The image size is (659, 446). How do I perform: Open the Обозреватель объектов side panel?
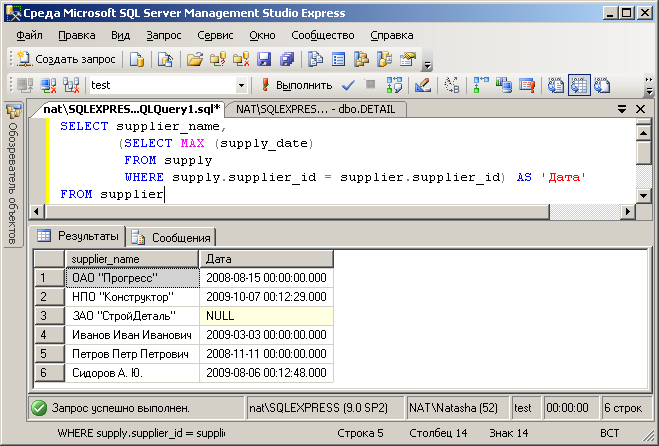pos(13,175)
